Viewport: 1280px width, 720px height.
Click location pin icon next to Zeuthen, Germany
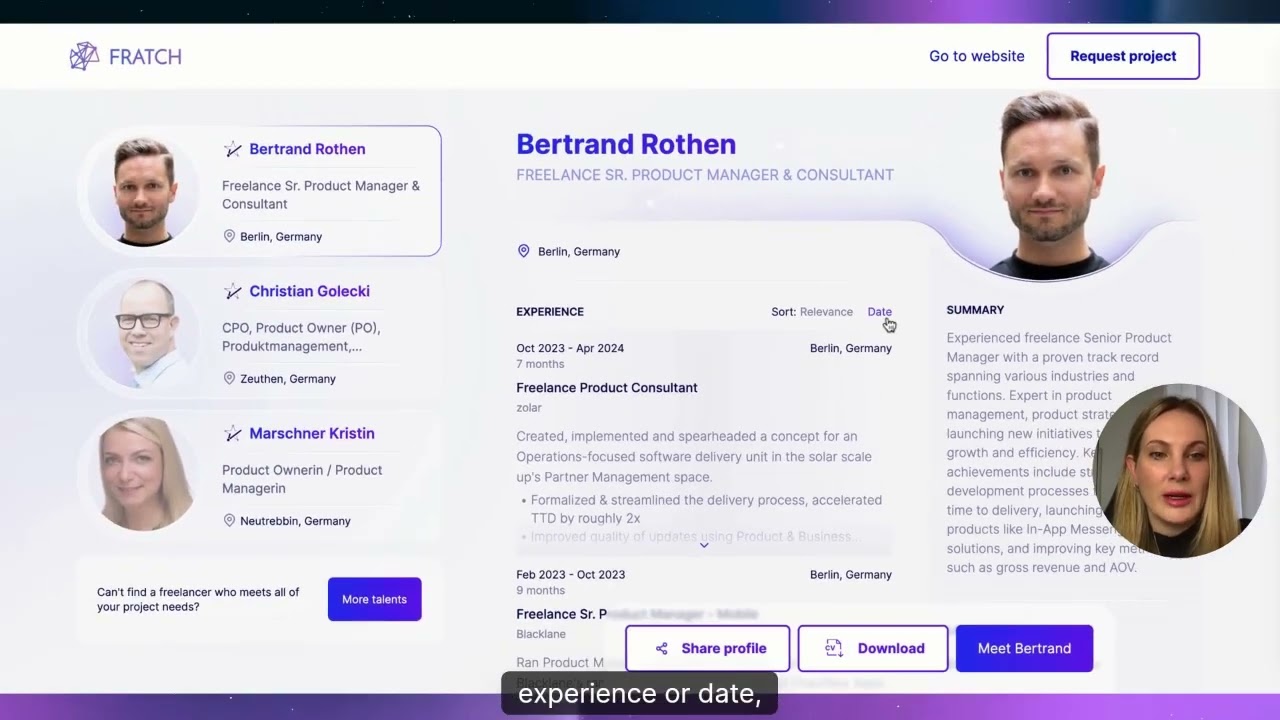229,378
